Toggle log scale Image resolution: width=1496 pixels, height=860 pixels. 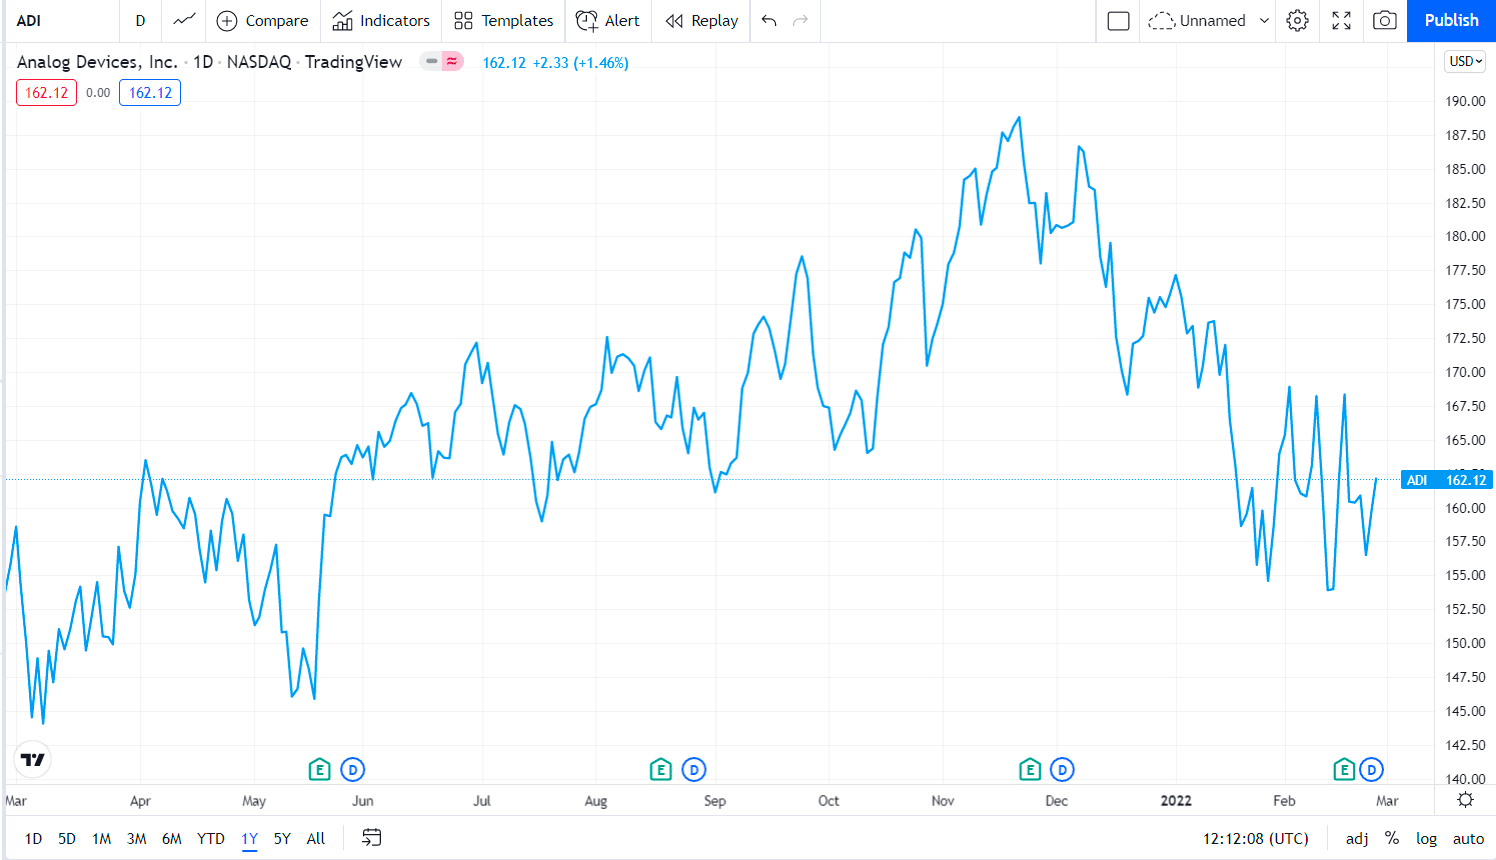coord(1427,839)
